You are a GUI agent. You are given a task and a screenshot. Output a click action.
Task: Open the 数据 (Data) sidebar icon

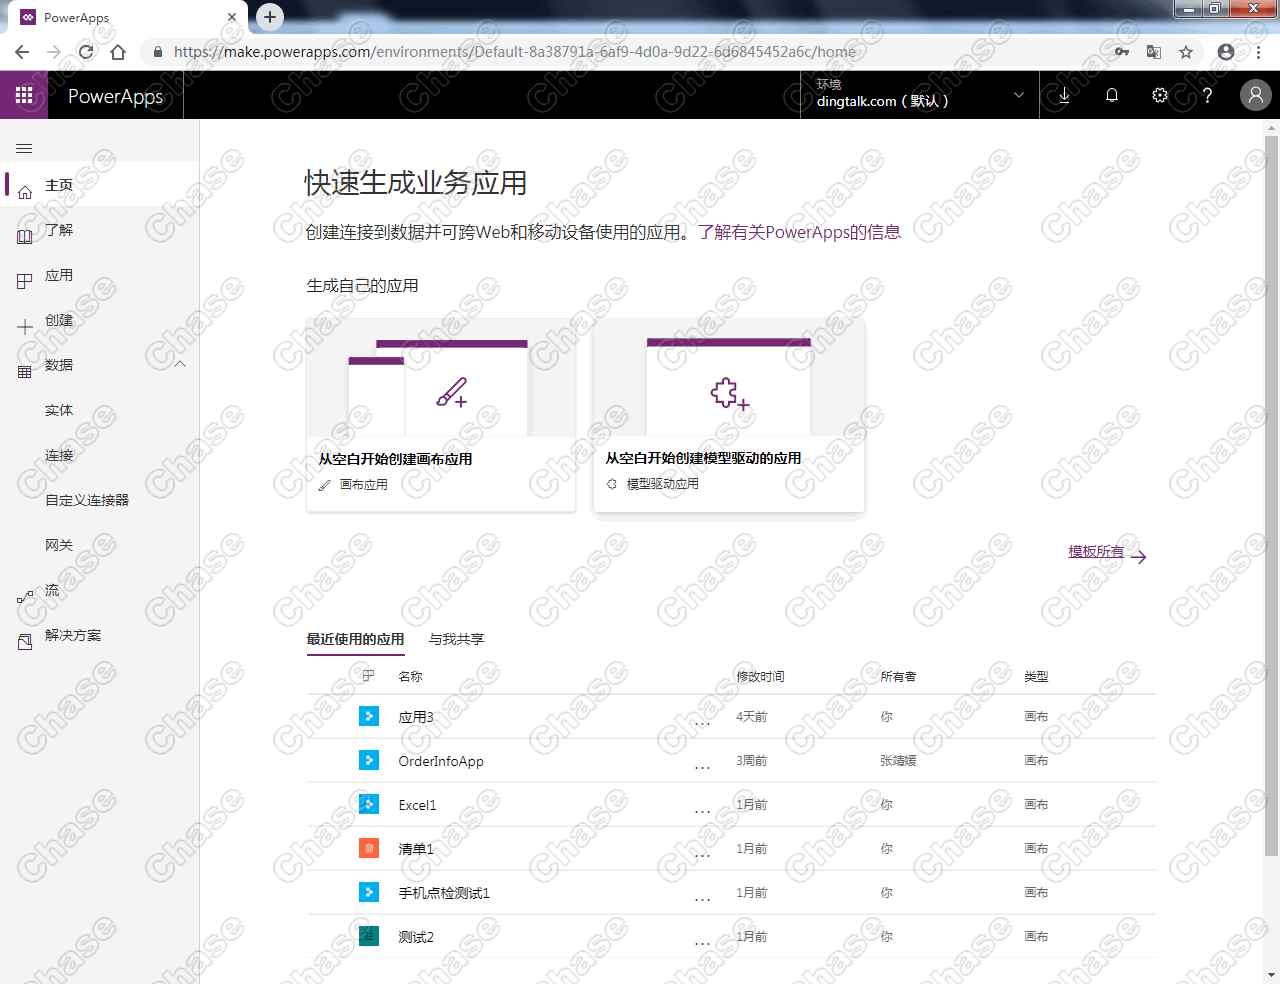coord(24,364)
